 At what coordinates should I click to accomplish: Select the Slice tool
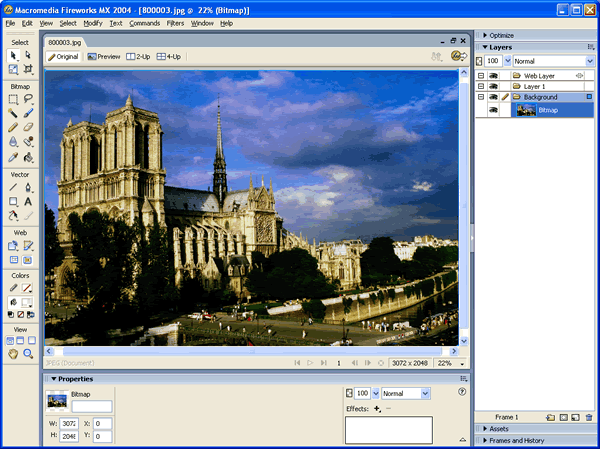coord(28,245)
